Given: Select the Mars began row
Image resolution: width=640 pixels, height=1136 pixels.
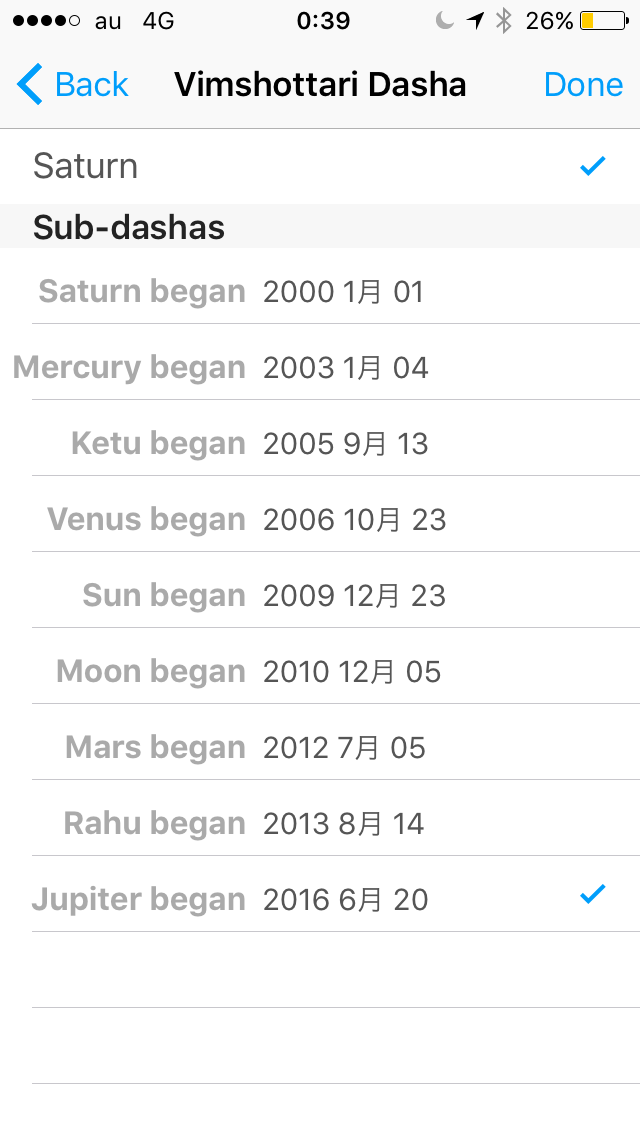Looking at the screenshot, I should point(320,748).
